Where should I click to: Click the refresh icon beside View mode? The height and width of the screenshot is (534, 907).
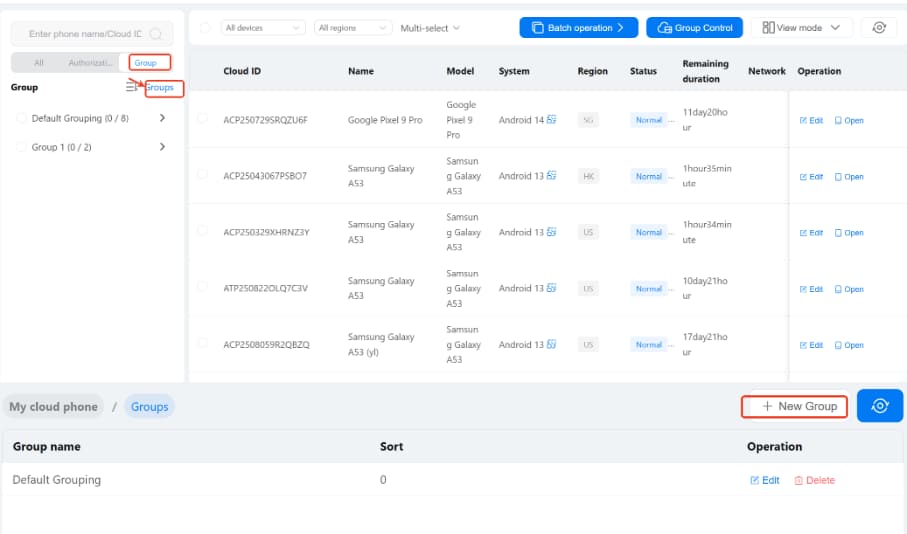[879, 28]
